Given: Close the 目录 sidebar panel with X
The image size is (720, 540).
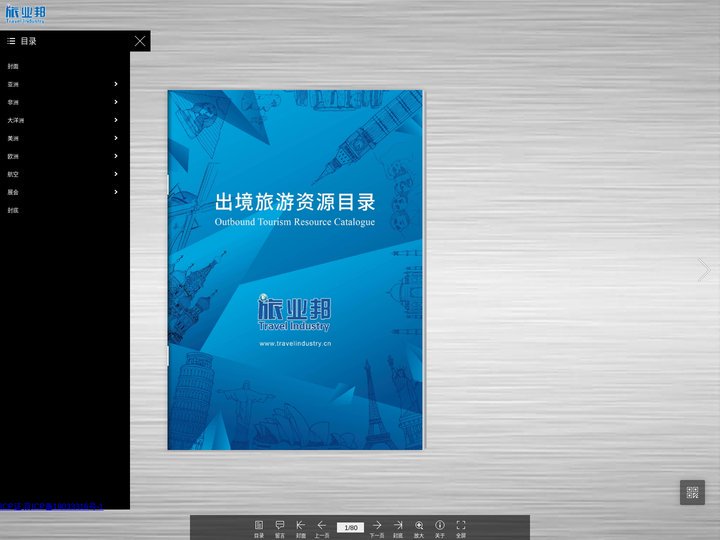Looking at the screenshot, I should [140, 41].
